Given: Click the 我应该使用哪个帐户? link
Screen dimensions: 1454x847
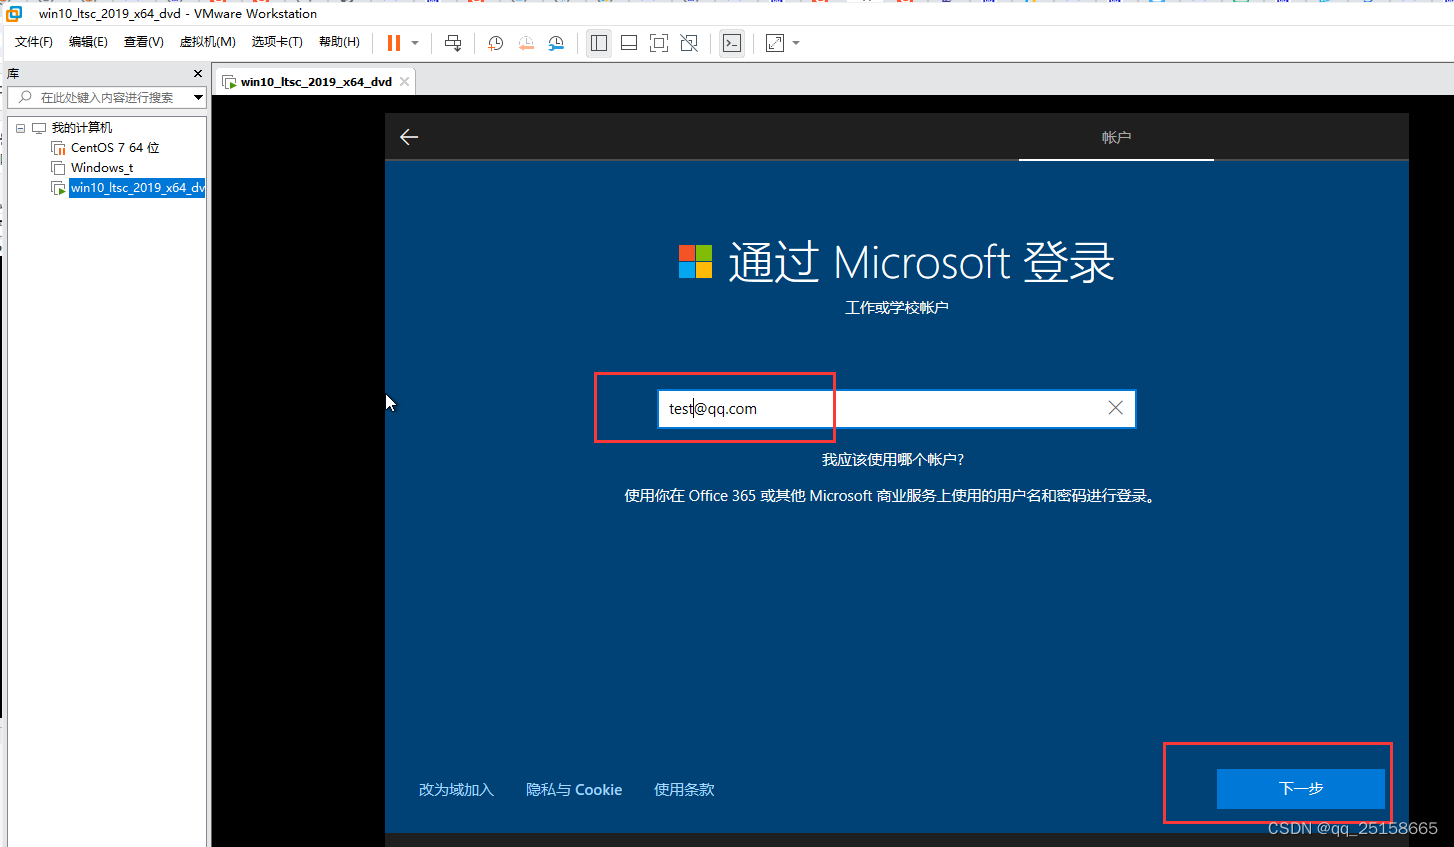Looking at the screenshot, I should pyautogui.click(x=893, y=460).
